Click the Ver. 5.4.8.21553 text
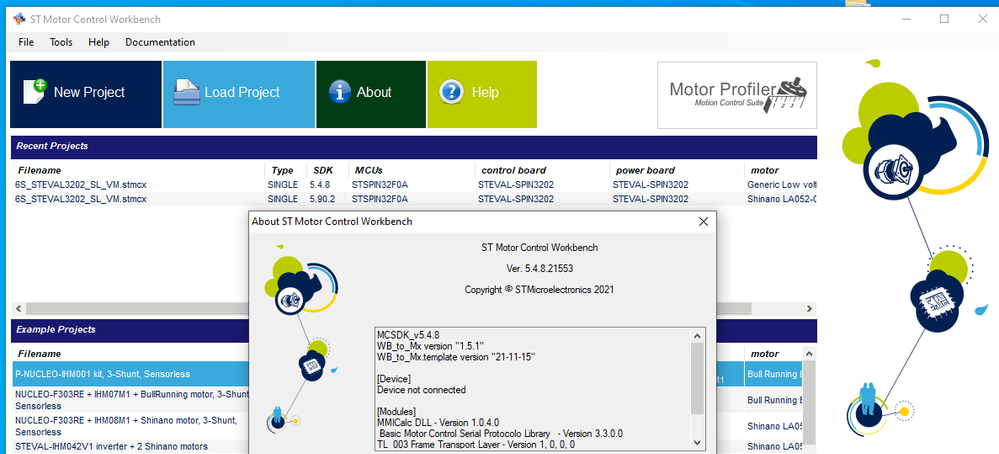This screenshot has width=999, height=454. (x=540, y=268)
